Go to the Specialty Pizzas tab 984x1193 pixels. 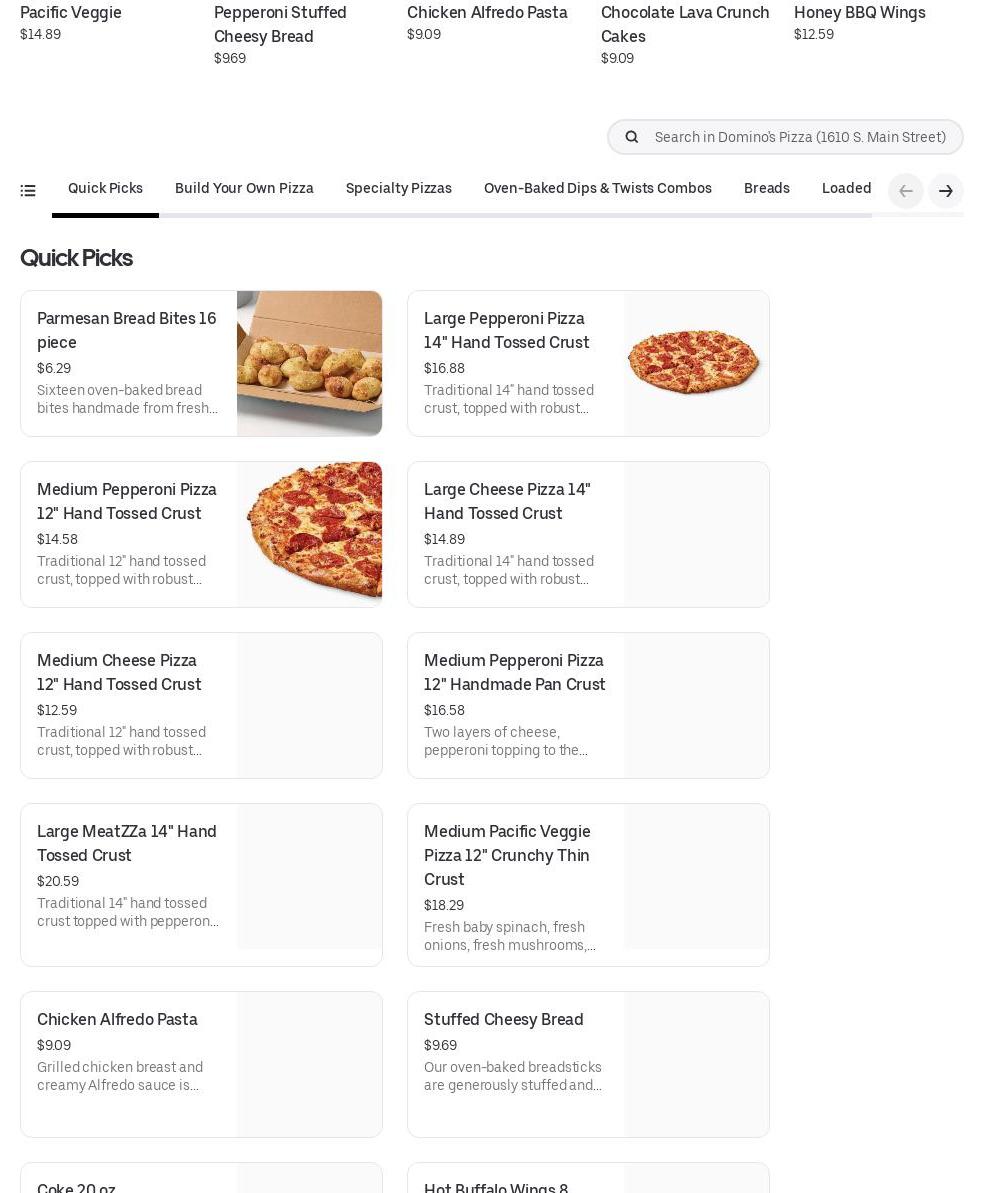click(398, 189)
